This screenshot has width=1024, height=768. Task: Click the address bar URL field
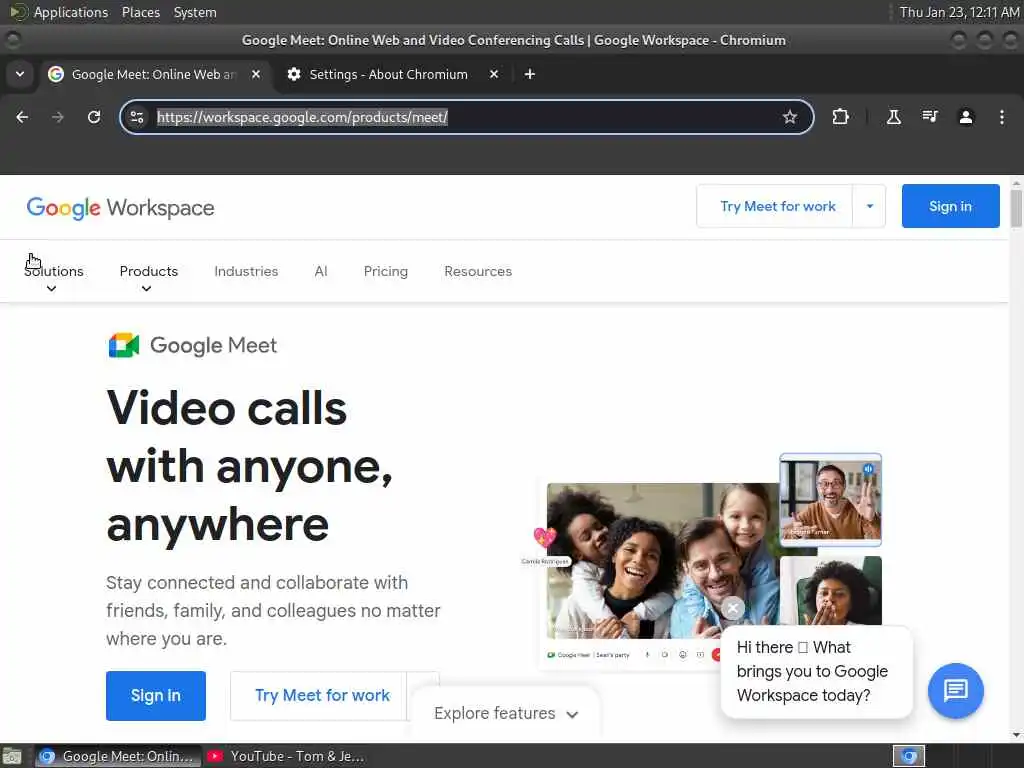click(464, 117)
